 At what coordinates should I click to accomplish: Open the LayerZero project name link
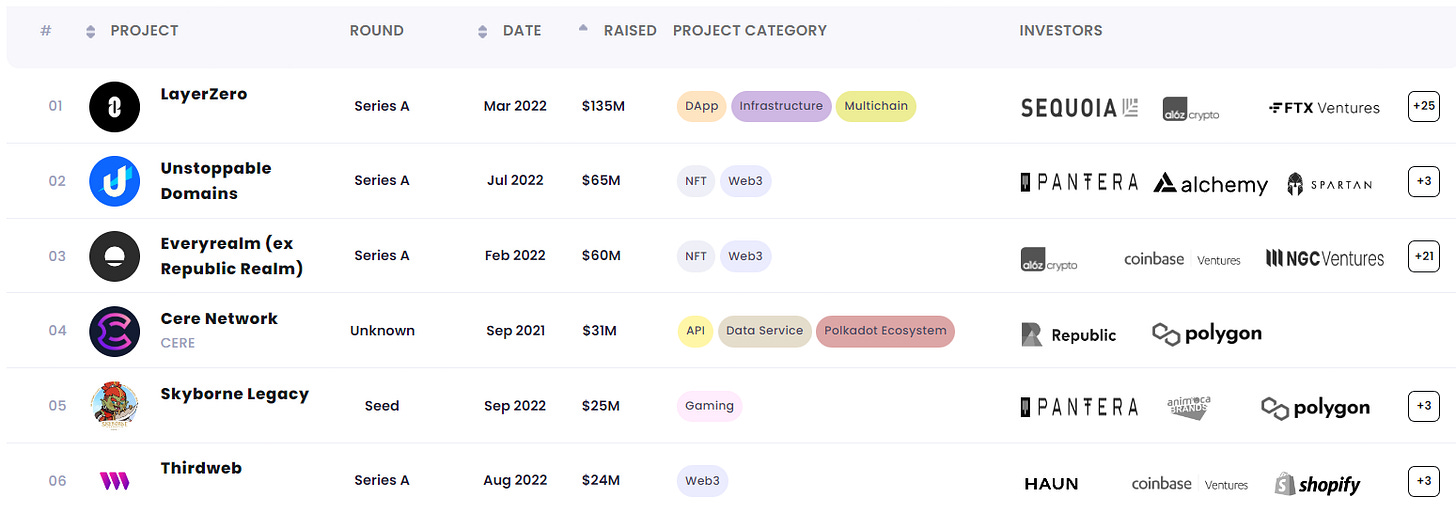(x=204, y=94)
